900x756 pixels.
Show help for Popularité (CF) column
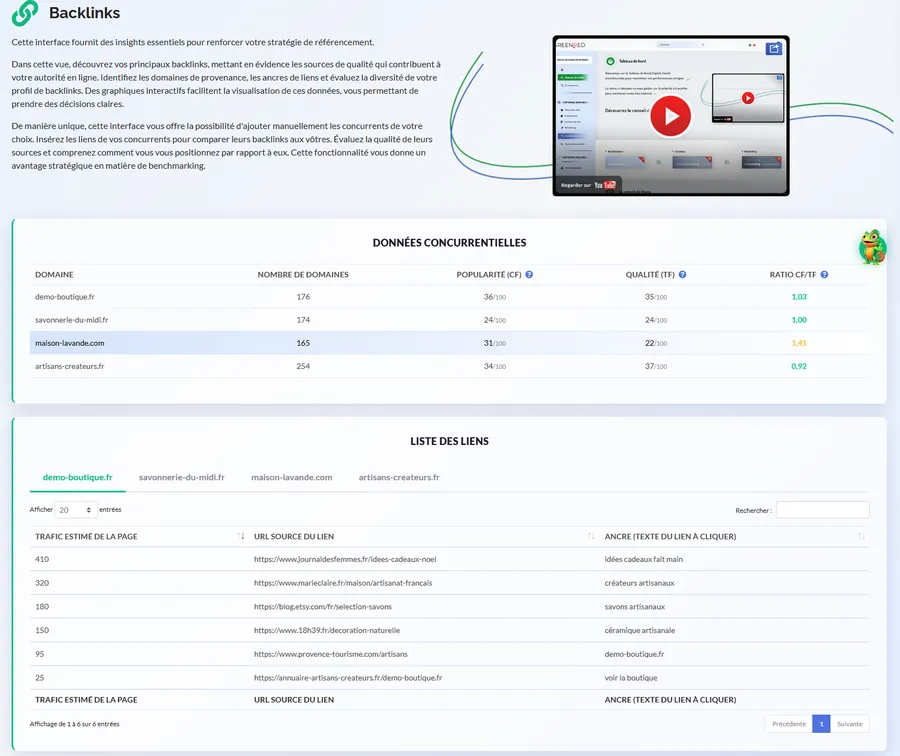pos(529,274)
